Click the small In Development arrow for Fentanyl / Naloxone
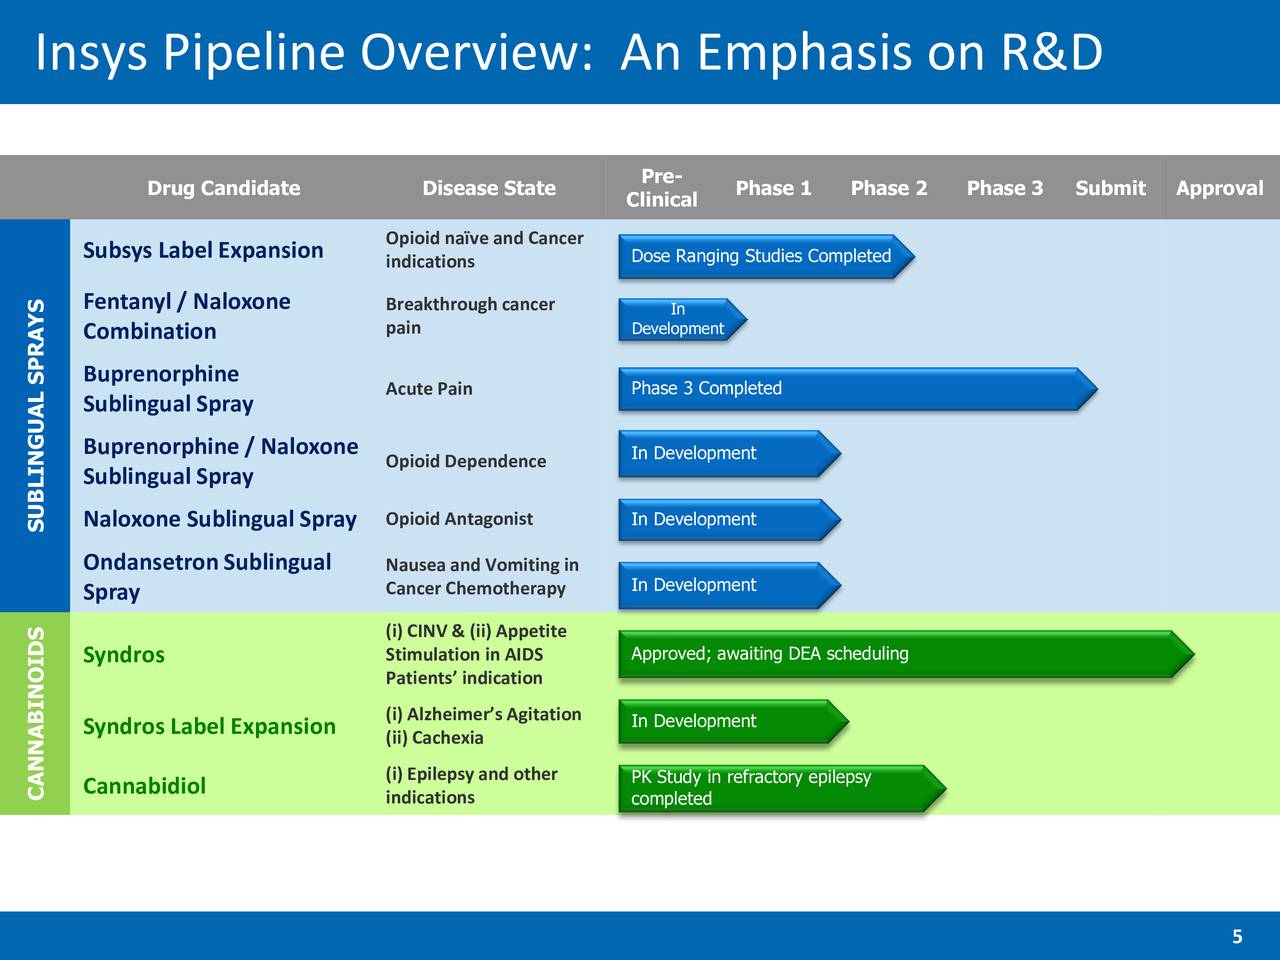The width and height of the screenshot is (1280, 960). tap(681, 320)
